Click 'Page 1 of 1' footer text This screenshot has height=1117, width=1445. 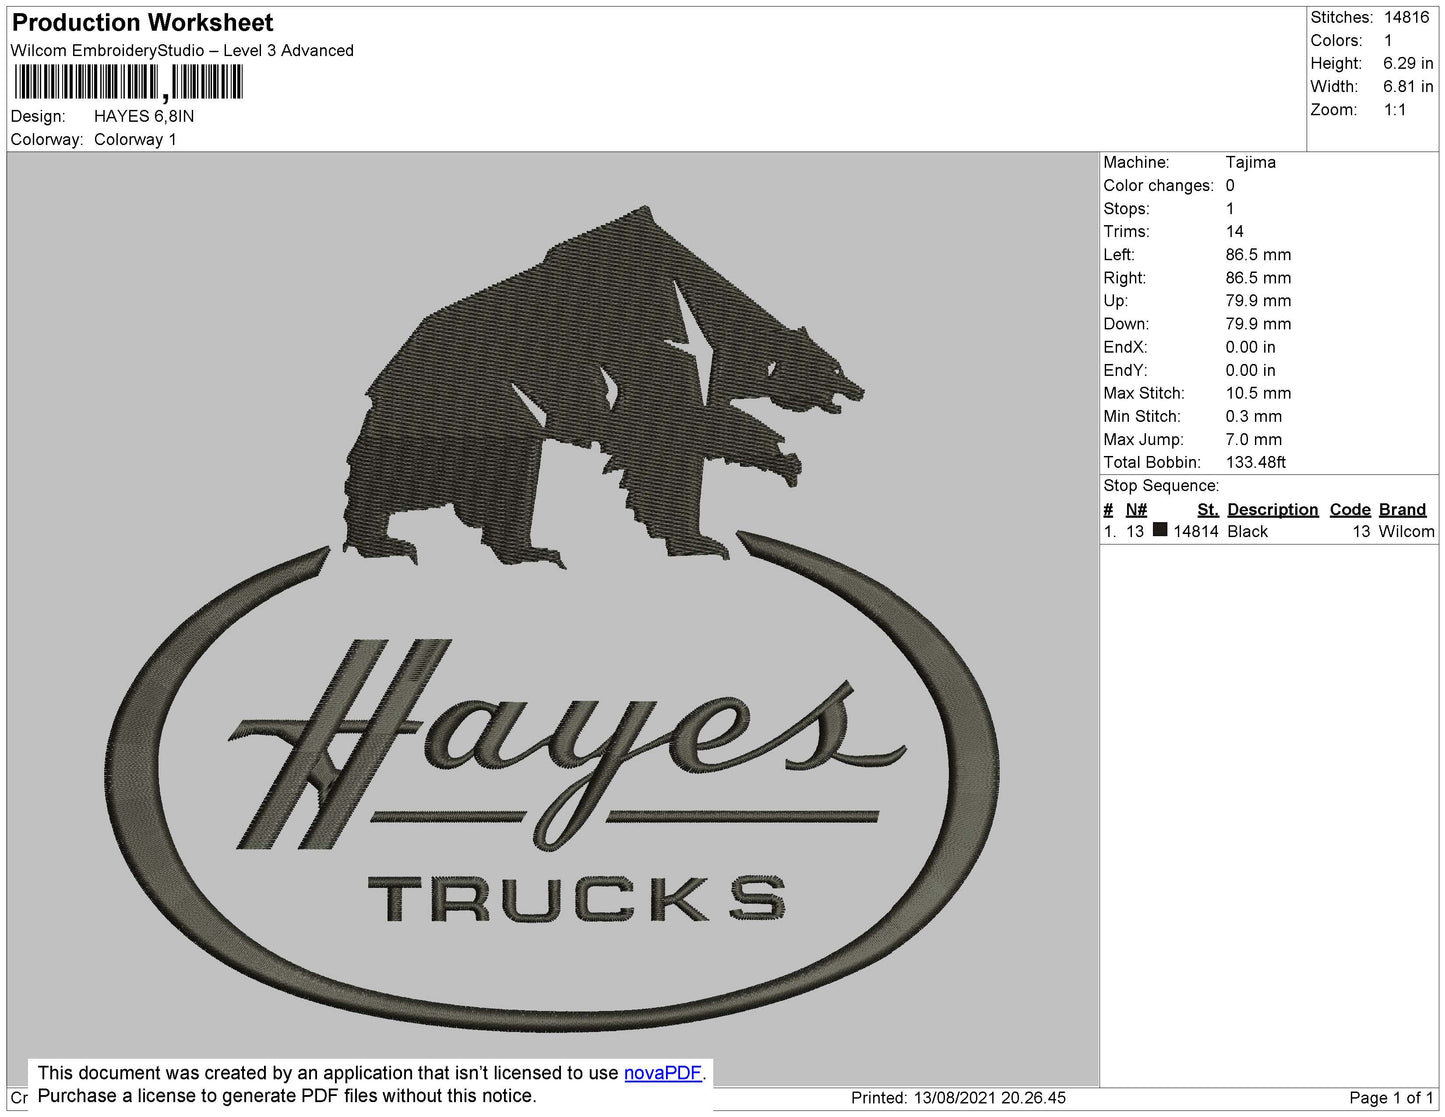coord(1391,1098)
